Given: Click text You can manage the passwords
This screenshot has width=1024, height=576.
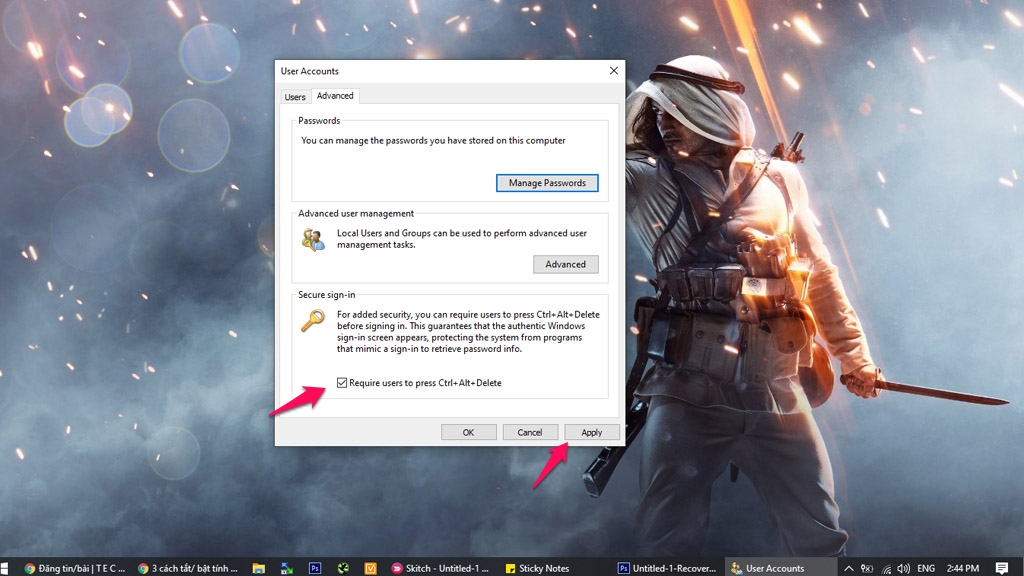Looking at the screenshot, I should [x=433, y=140].
